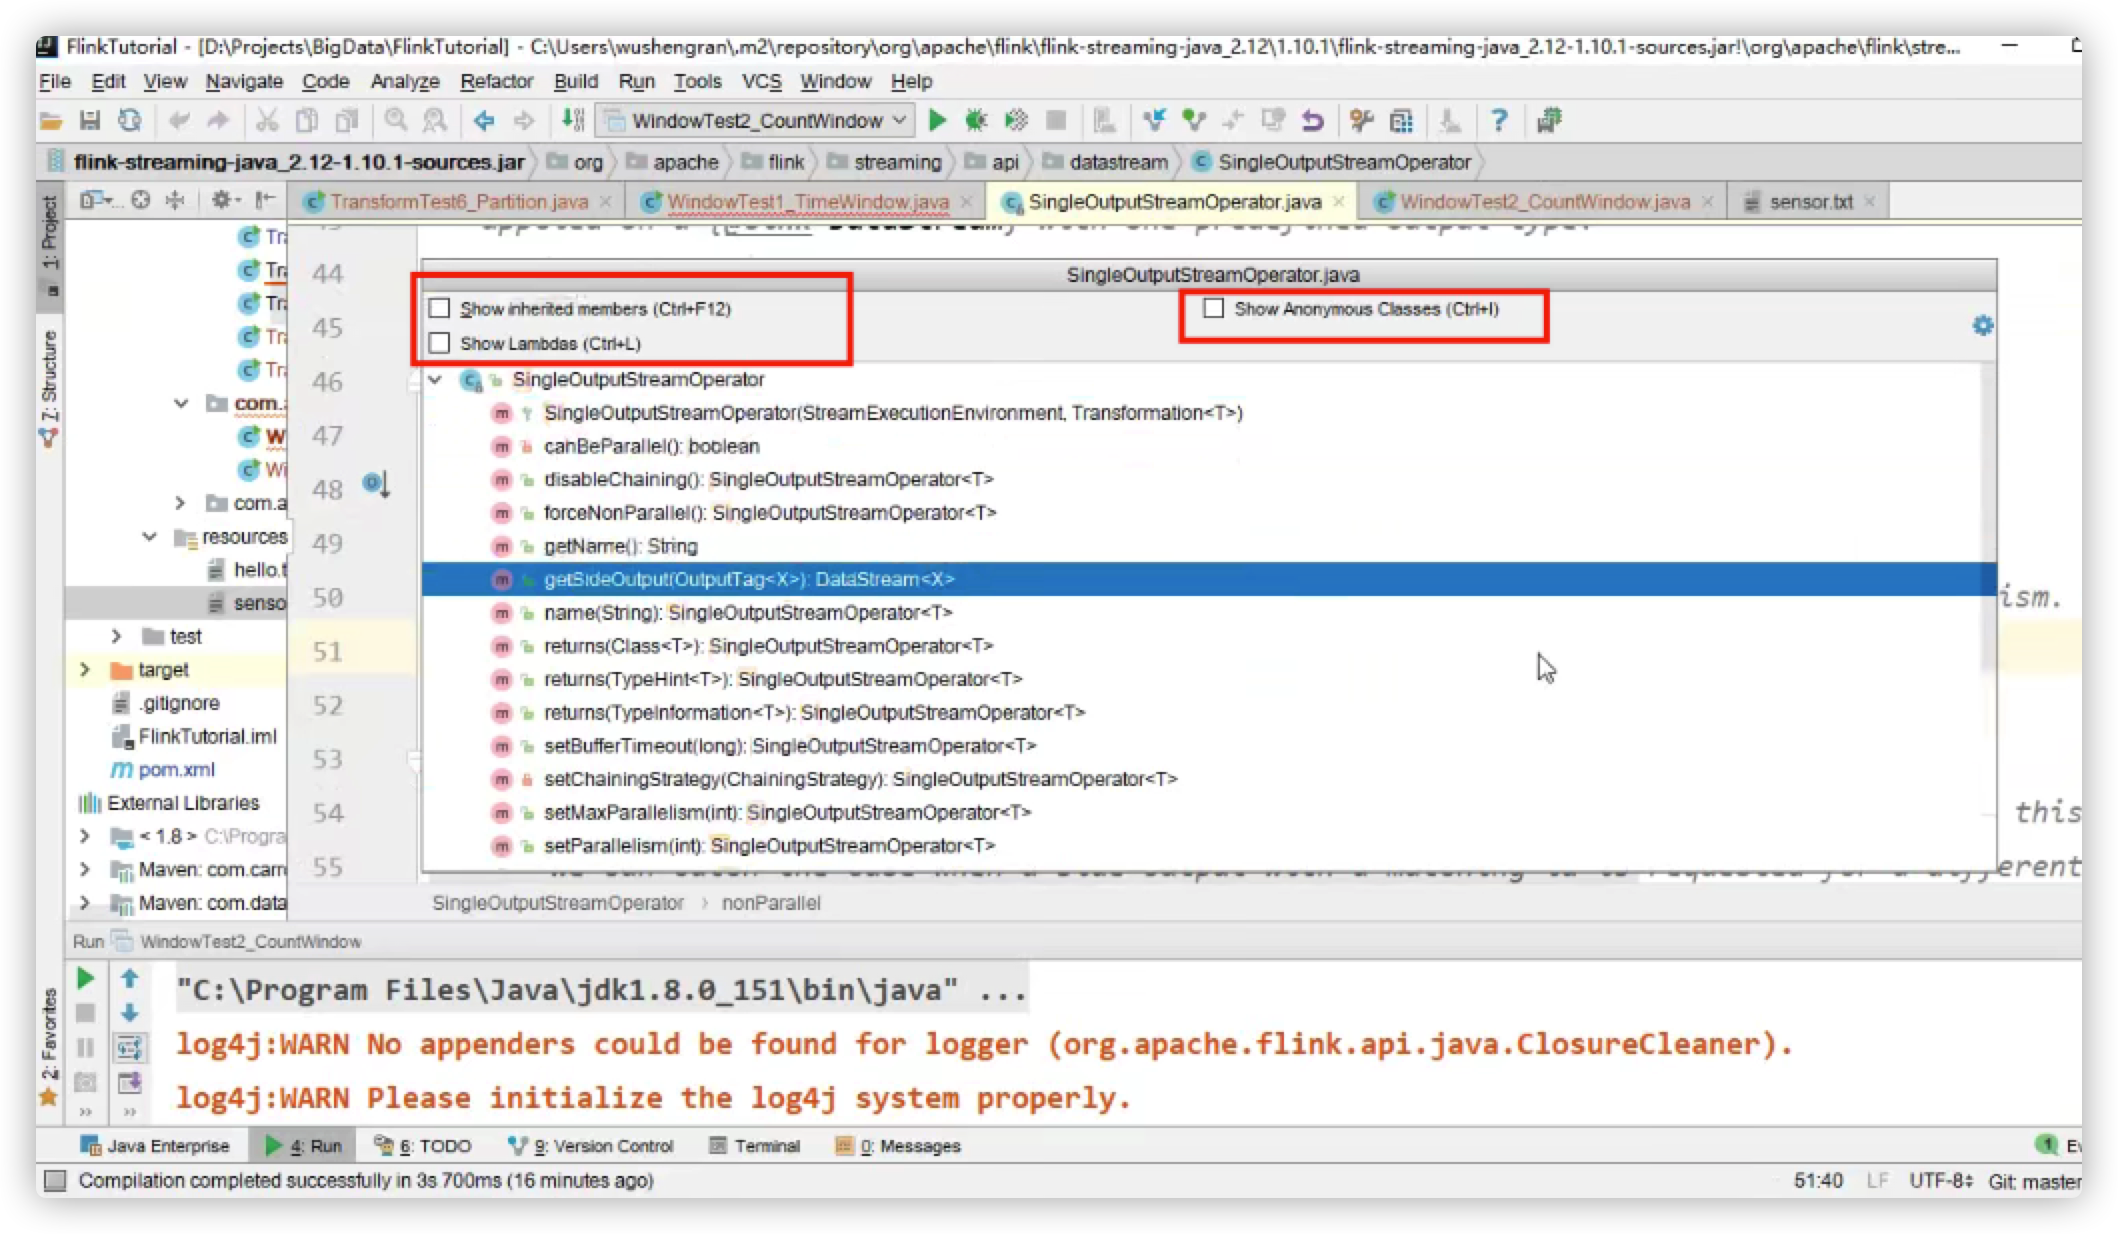Expand the < 1.8 > JDK library node

point(85,836)
